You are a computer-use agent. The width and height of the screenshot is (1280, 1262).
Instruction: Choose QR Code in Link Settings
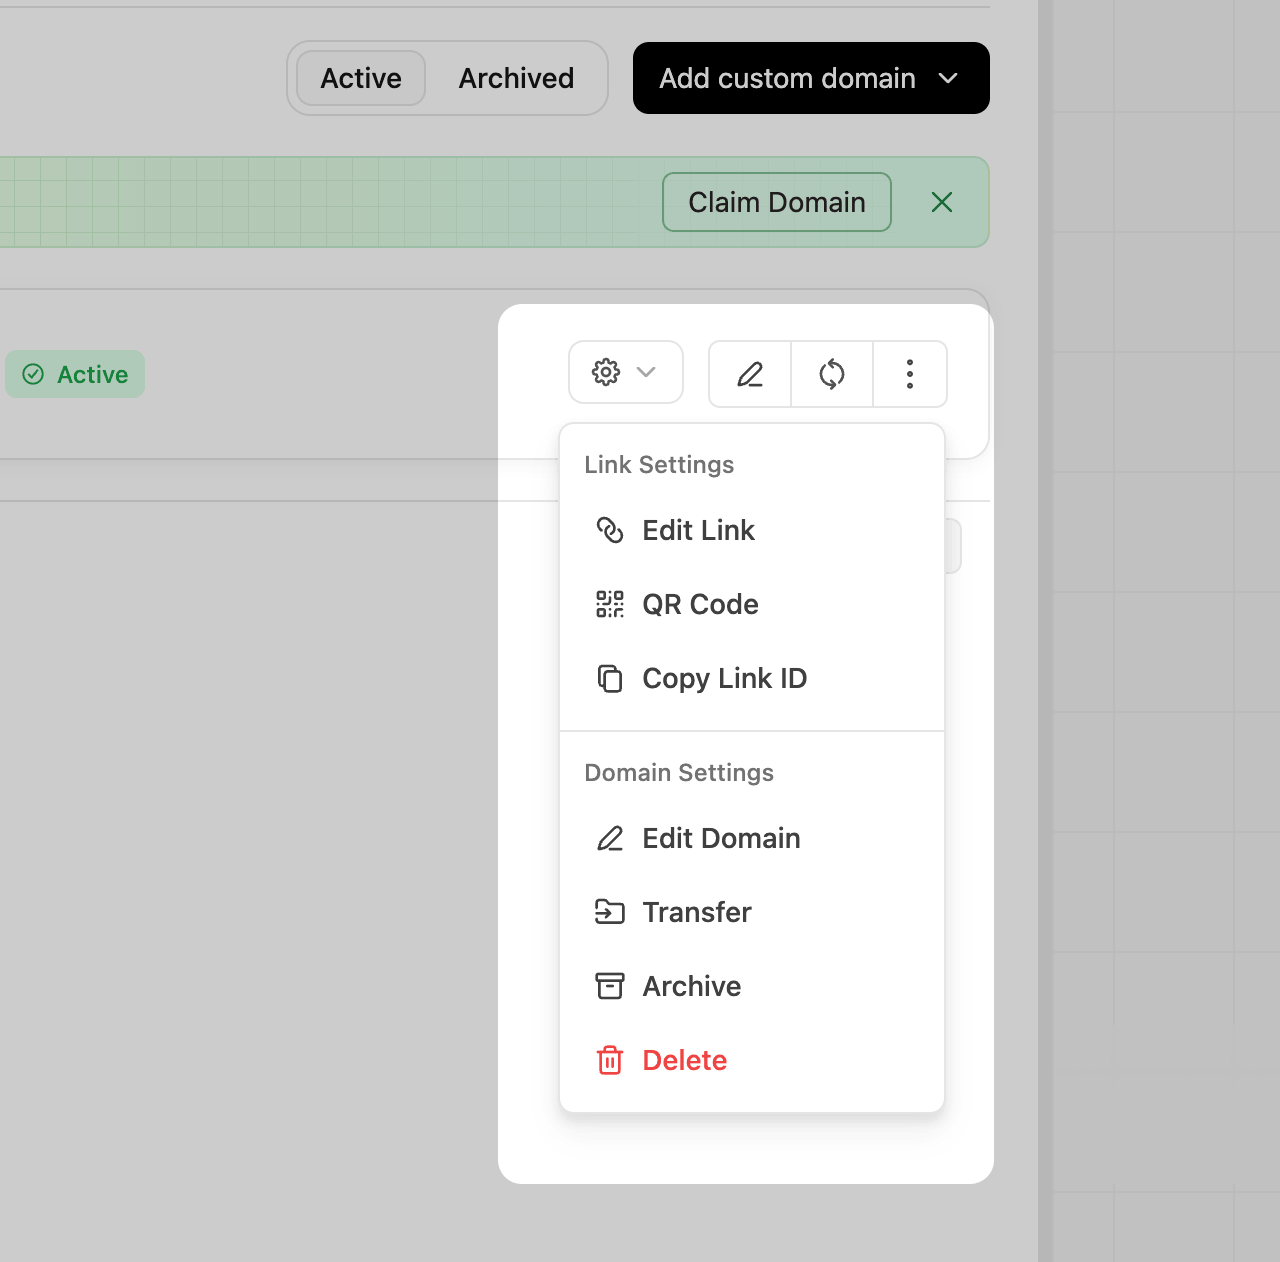click(752, 604)
